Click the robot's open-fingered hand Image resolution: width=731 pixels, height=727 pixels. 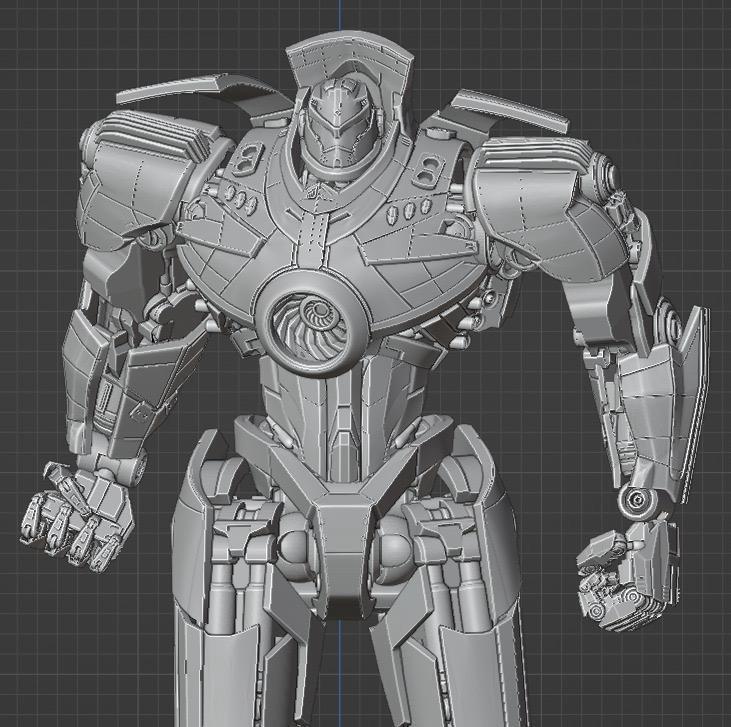[78, 516]
